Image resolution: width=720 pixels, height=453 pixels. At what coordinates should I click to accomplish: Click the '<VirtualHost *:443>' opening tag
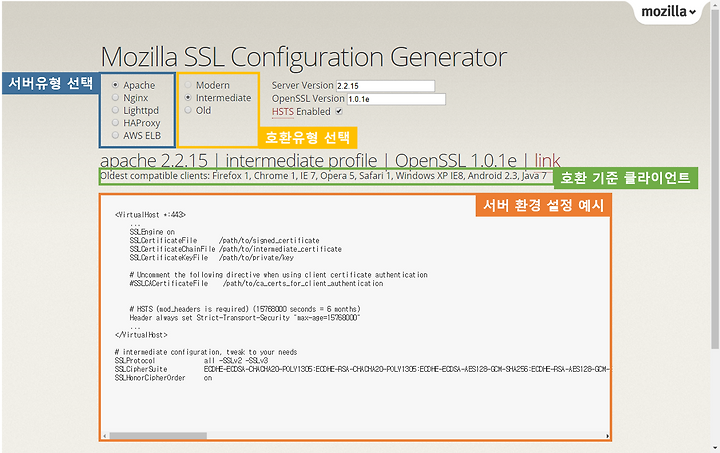click(150, 215)
